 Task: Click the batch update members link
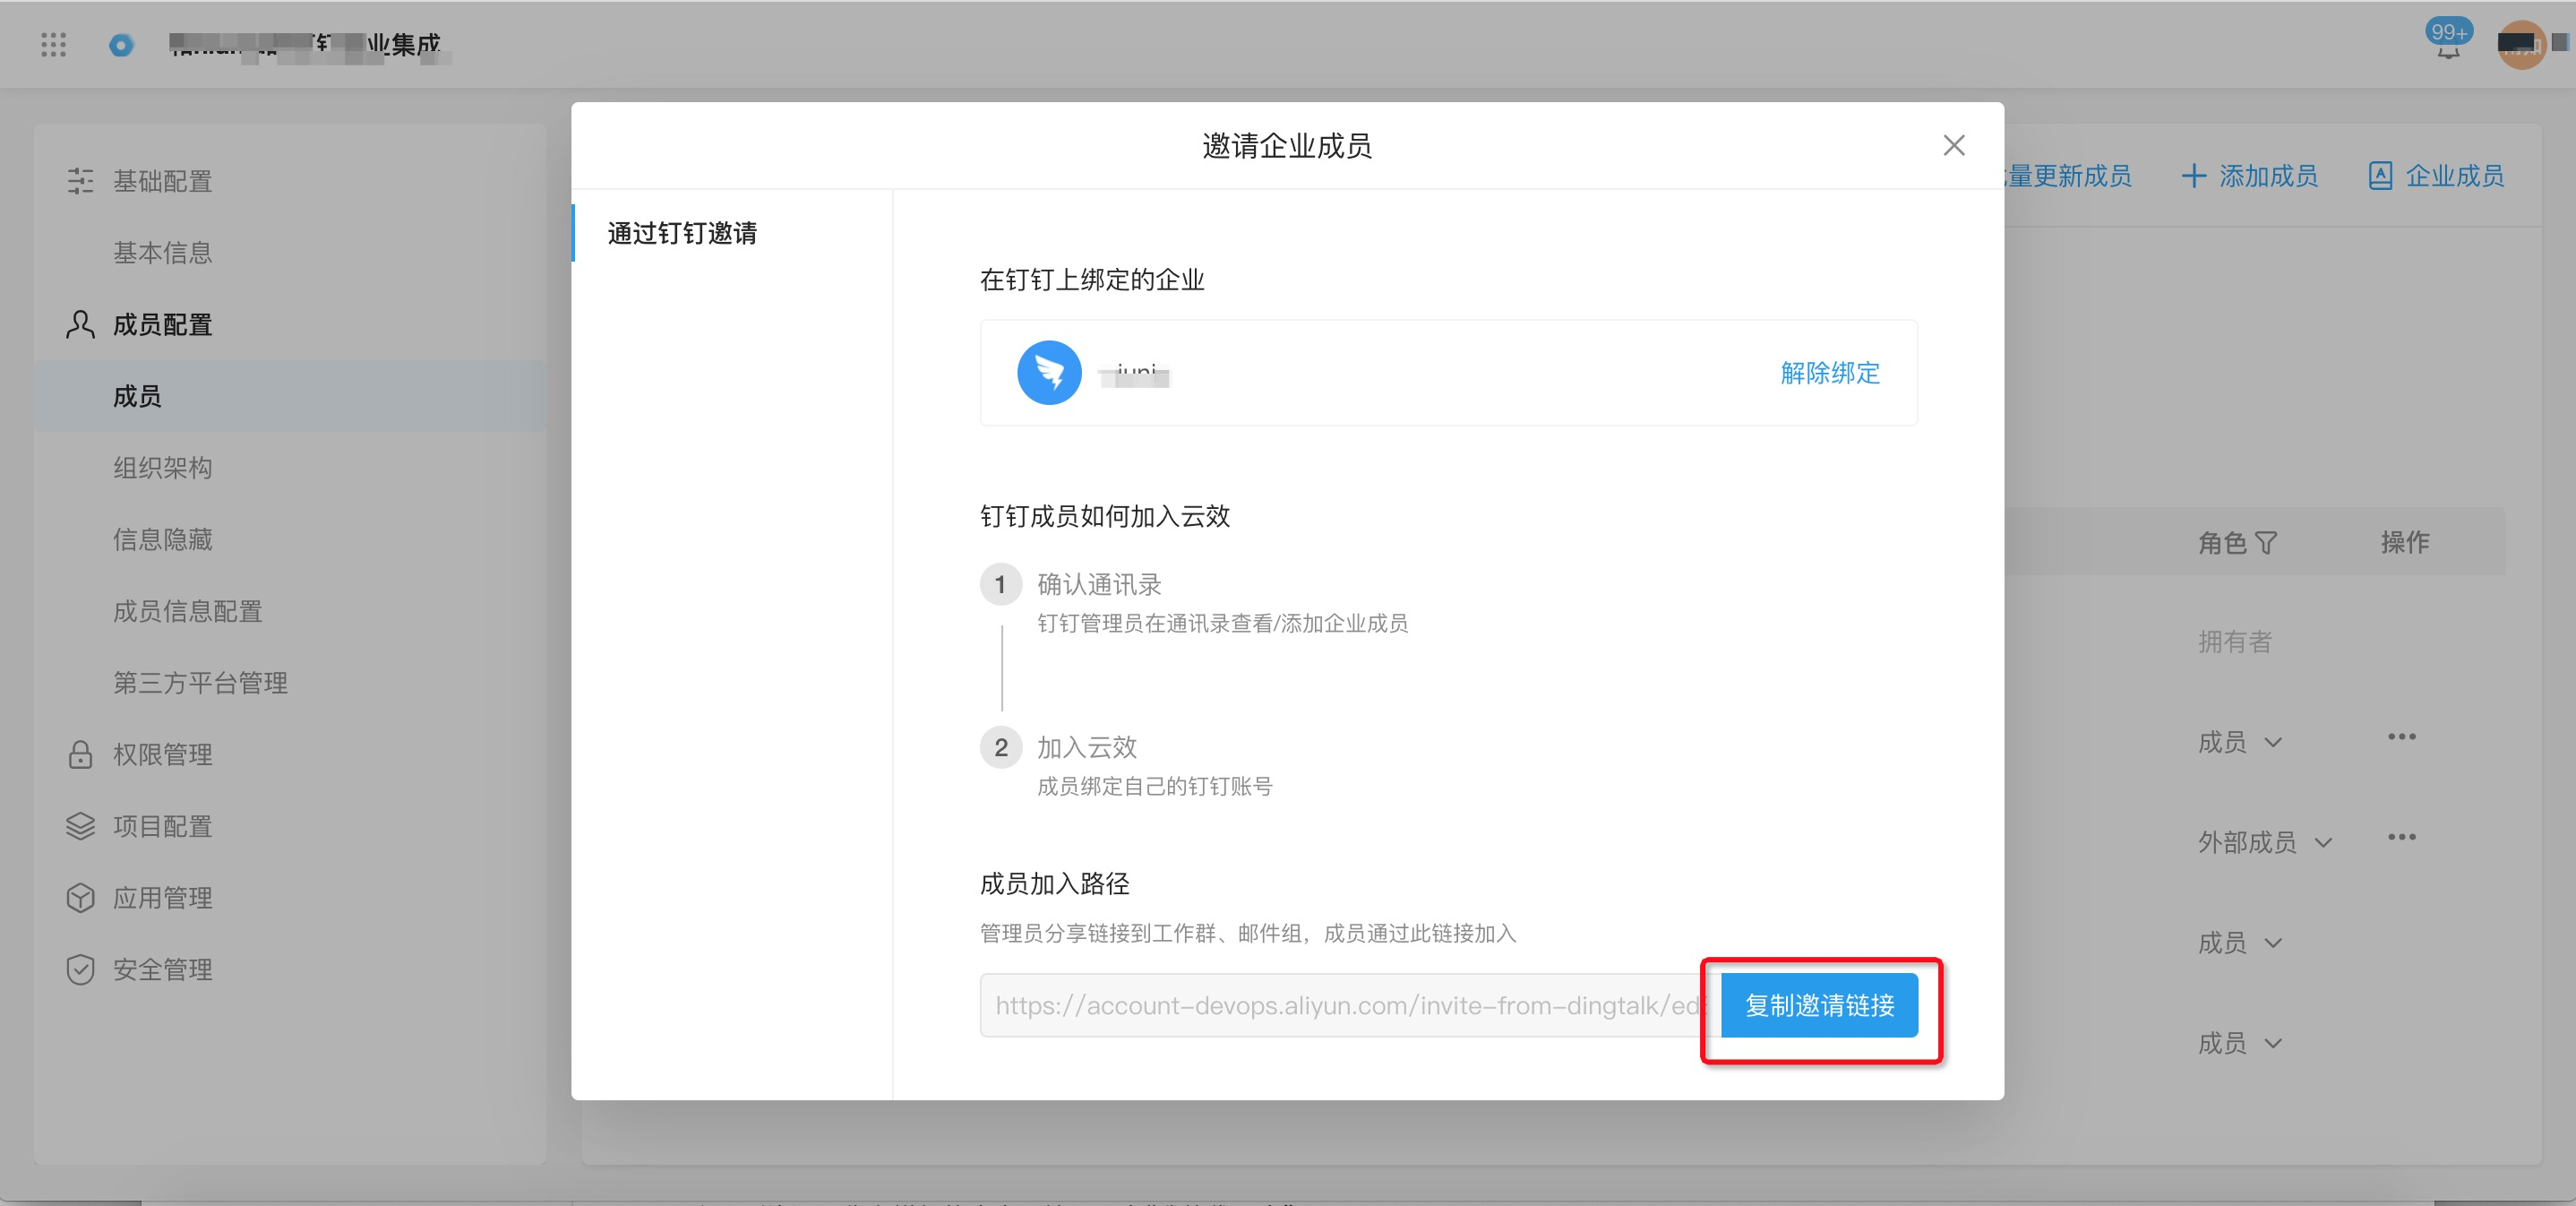coord(2068,176)
